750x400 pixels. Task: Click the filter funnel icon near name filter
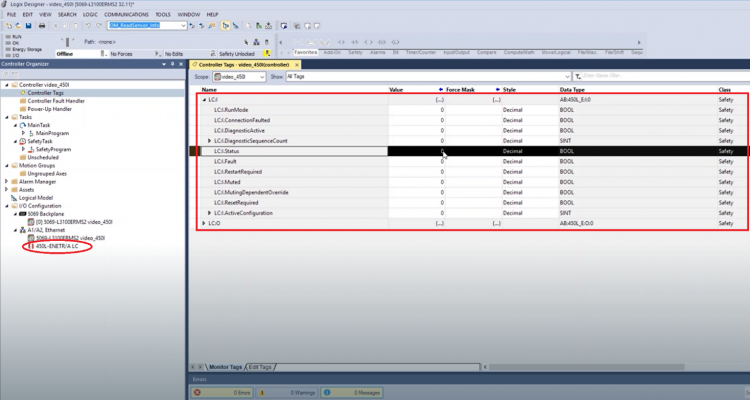pos(578,77)
